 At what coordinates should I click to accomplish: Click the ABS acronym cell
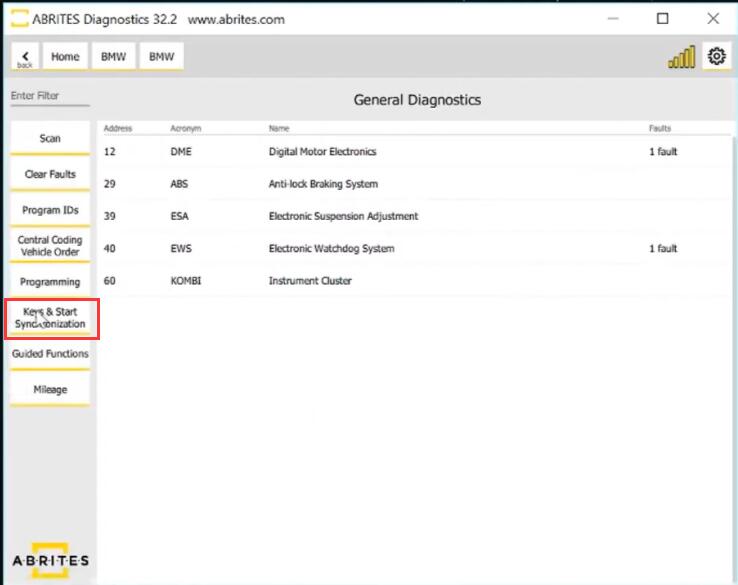coord(179,184)
